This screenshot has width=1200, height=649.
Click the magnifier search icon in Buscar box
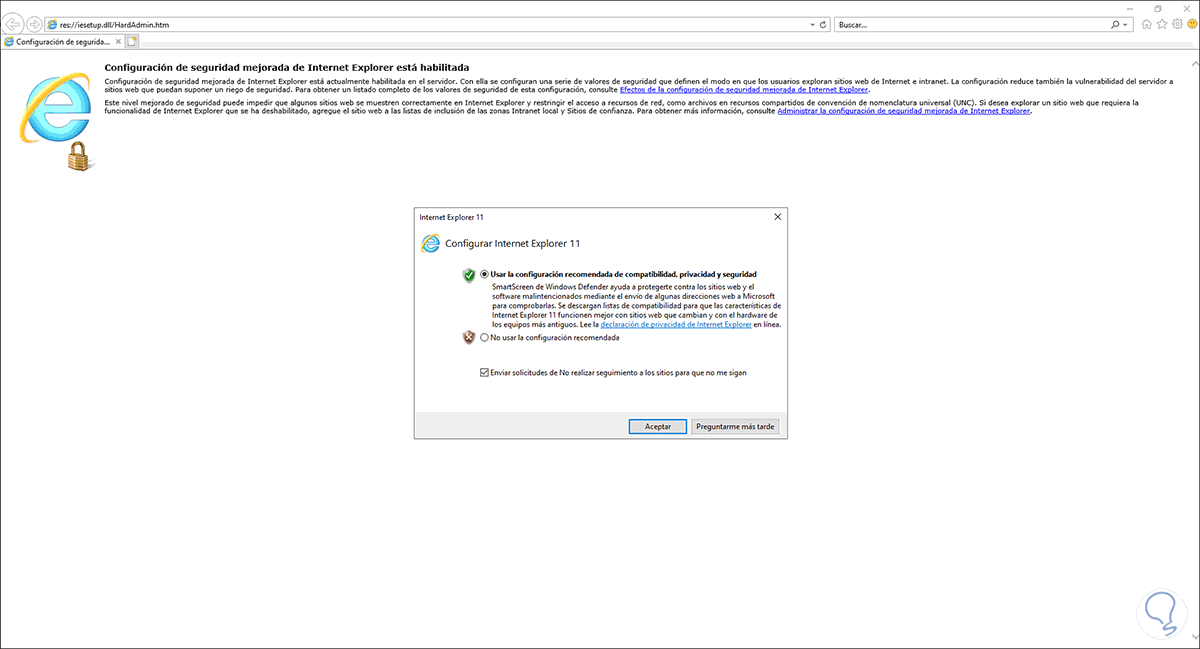click(x=1113, y=24)
